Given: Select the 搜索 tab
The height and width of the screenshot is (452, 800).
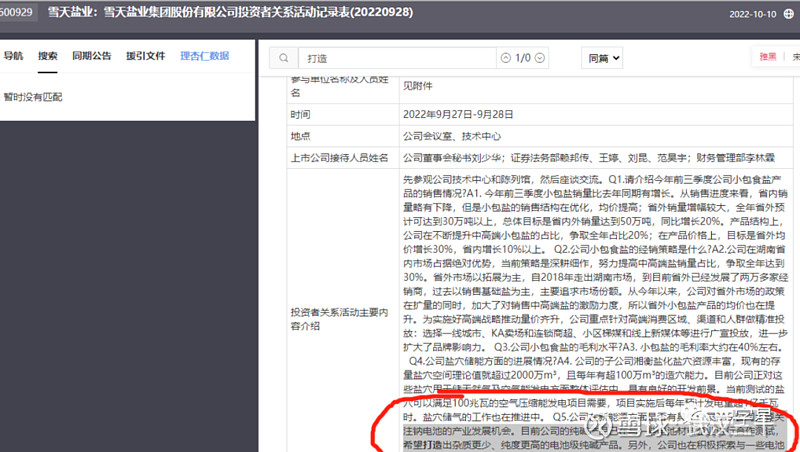Looking at the screenshot, I should point(47,56).
